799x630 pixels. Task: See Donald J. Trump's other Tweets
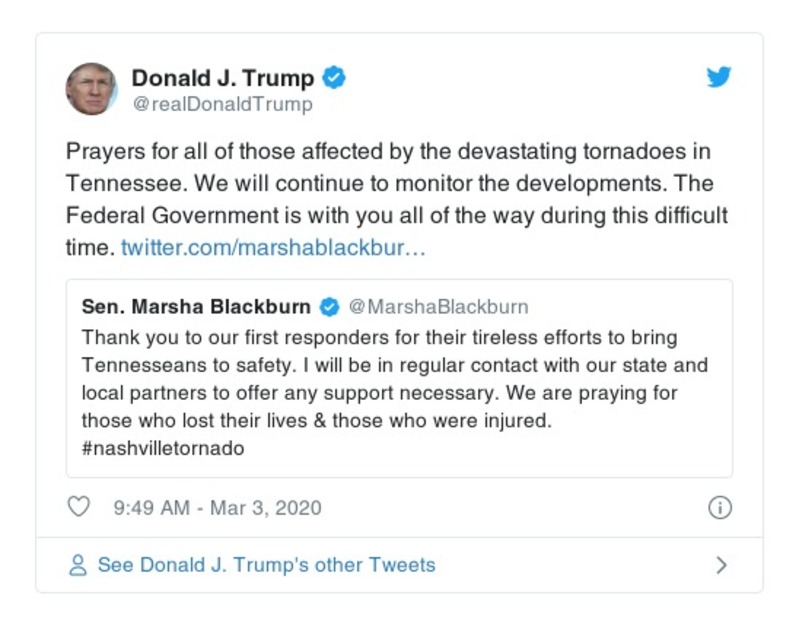[266, 565]
